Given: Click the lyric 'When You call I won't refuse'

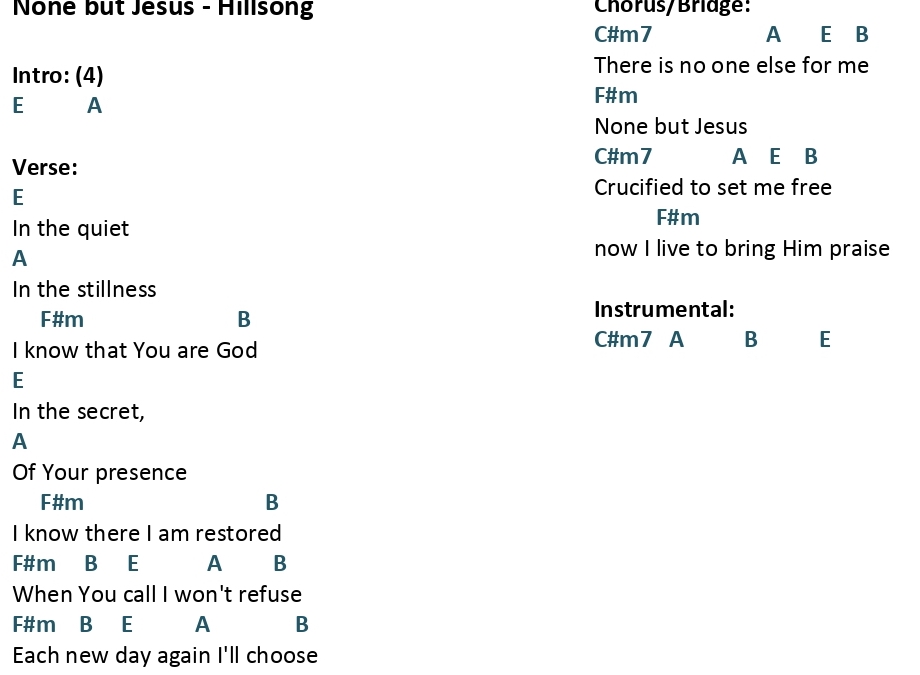Looking at the screenshot, I should tap(157, 595).
